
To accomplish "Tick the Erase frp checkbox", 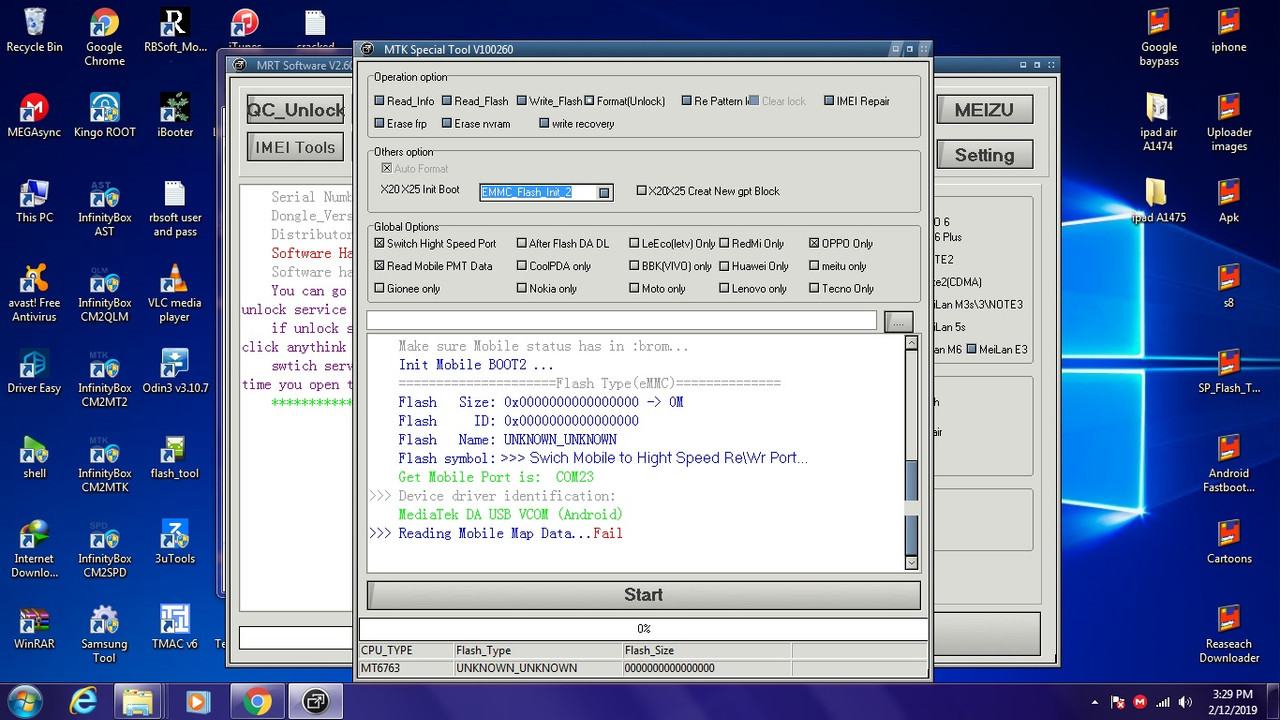I will (x=379, y=124).
